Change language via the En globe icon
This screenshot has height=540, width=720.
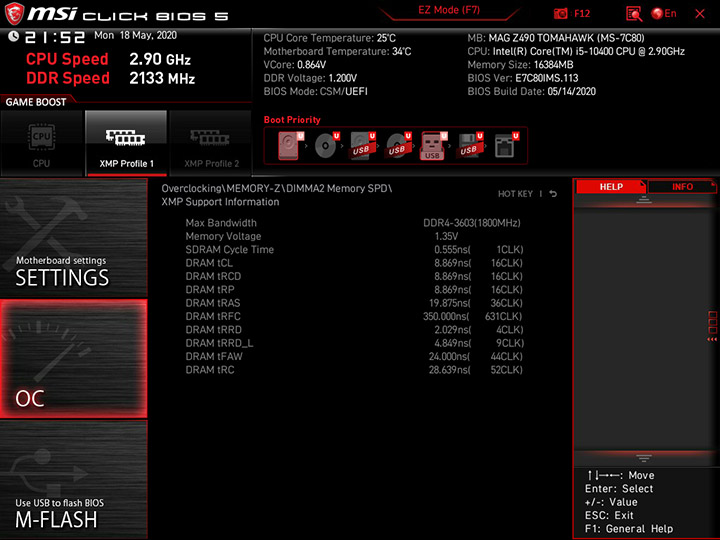pyautogui.click(x=664, y=13)
